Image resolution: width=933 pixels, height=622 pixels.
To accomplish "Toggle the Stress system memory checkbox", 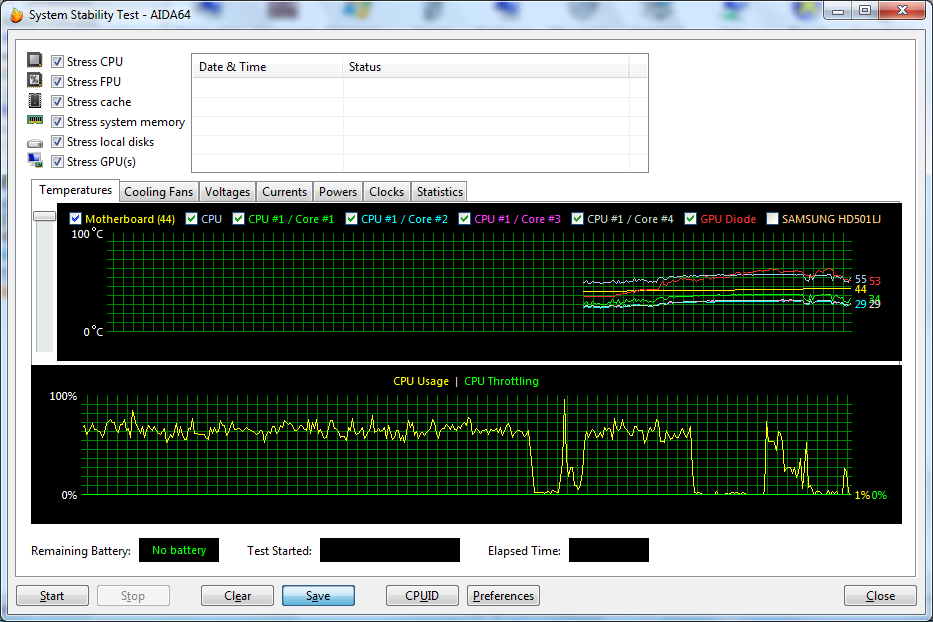I will tap(58, 121).
